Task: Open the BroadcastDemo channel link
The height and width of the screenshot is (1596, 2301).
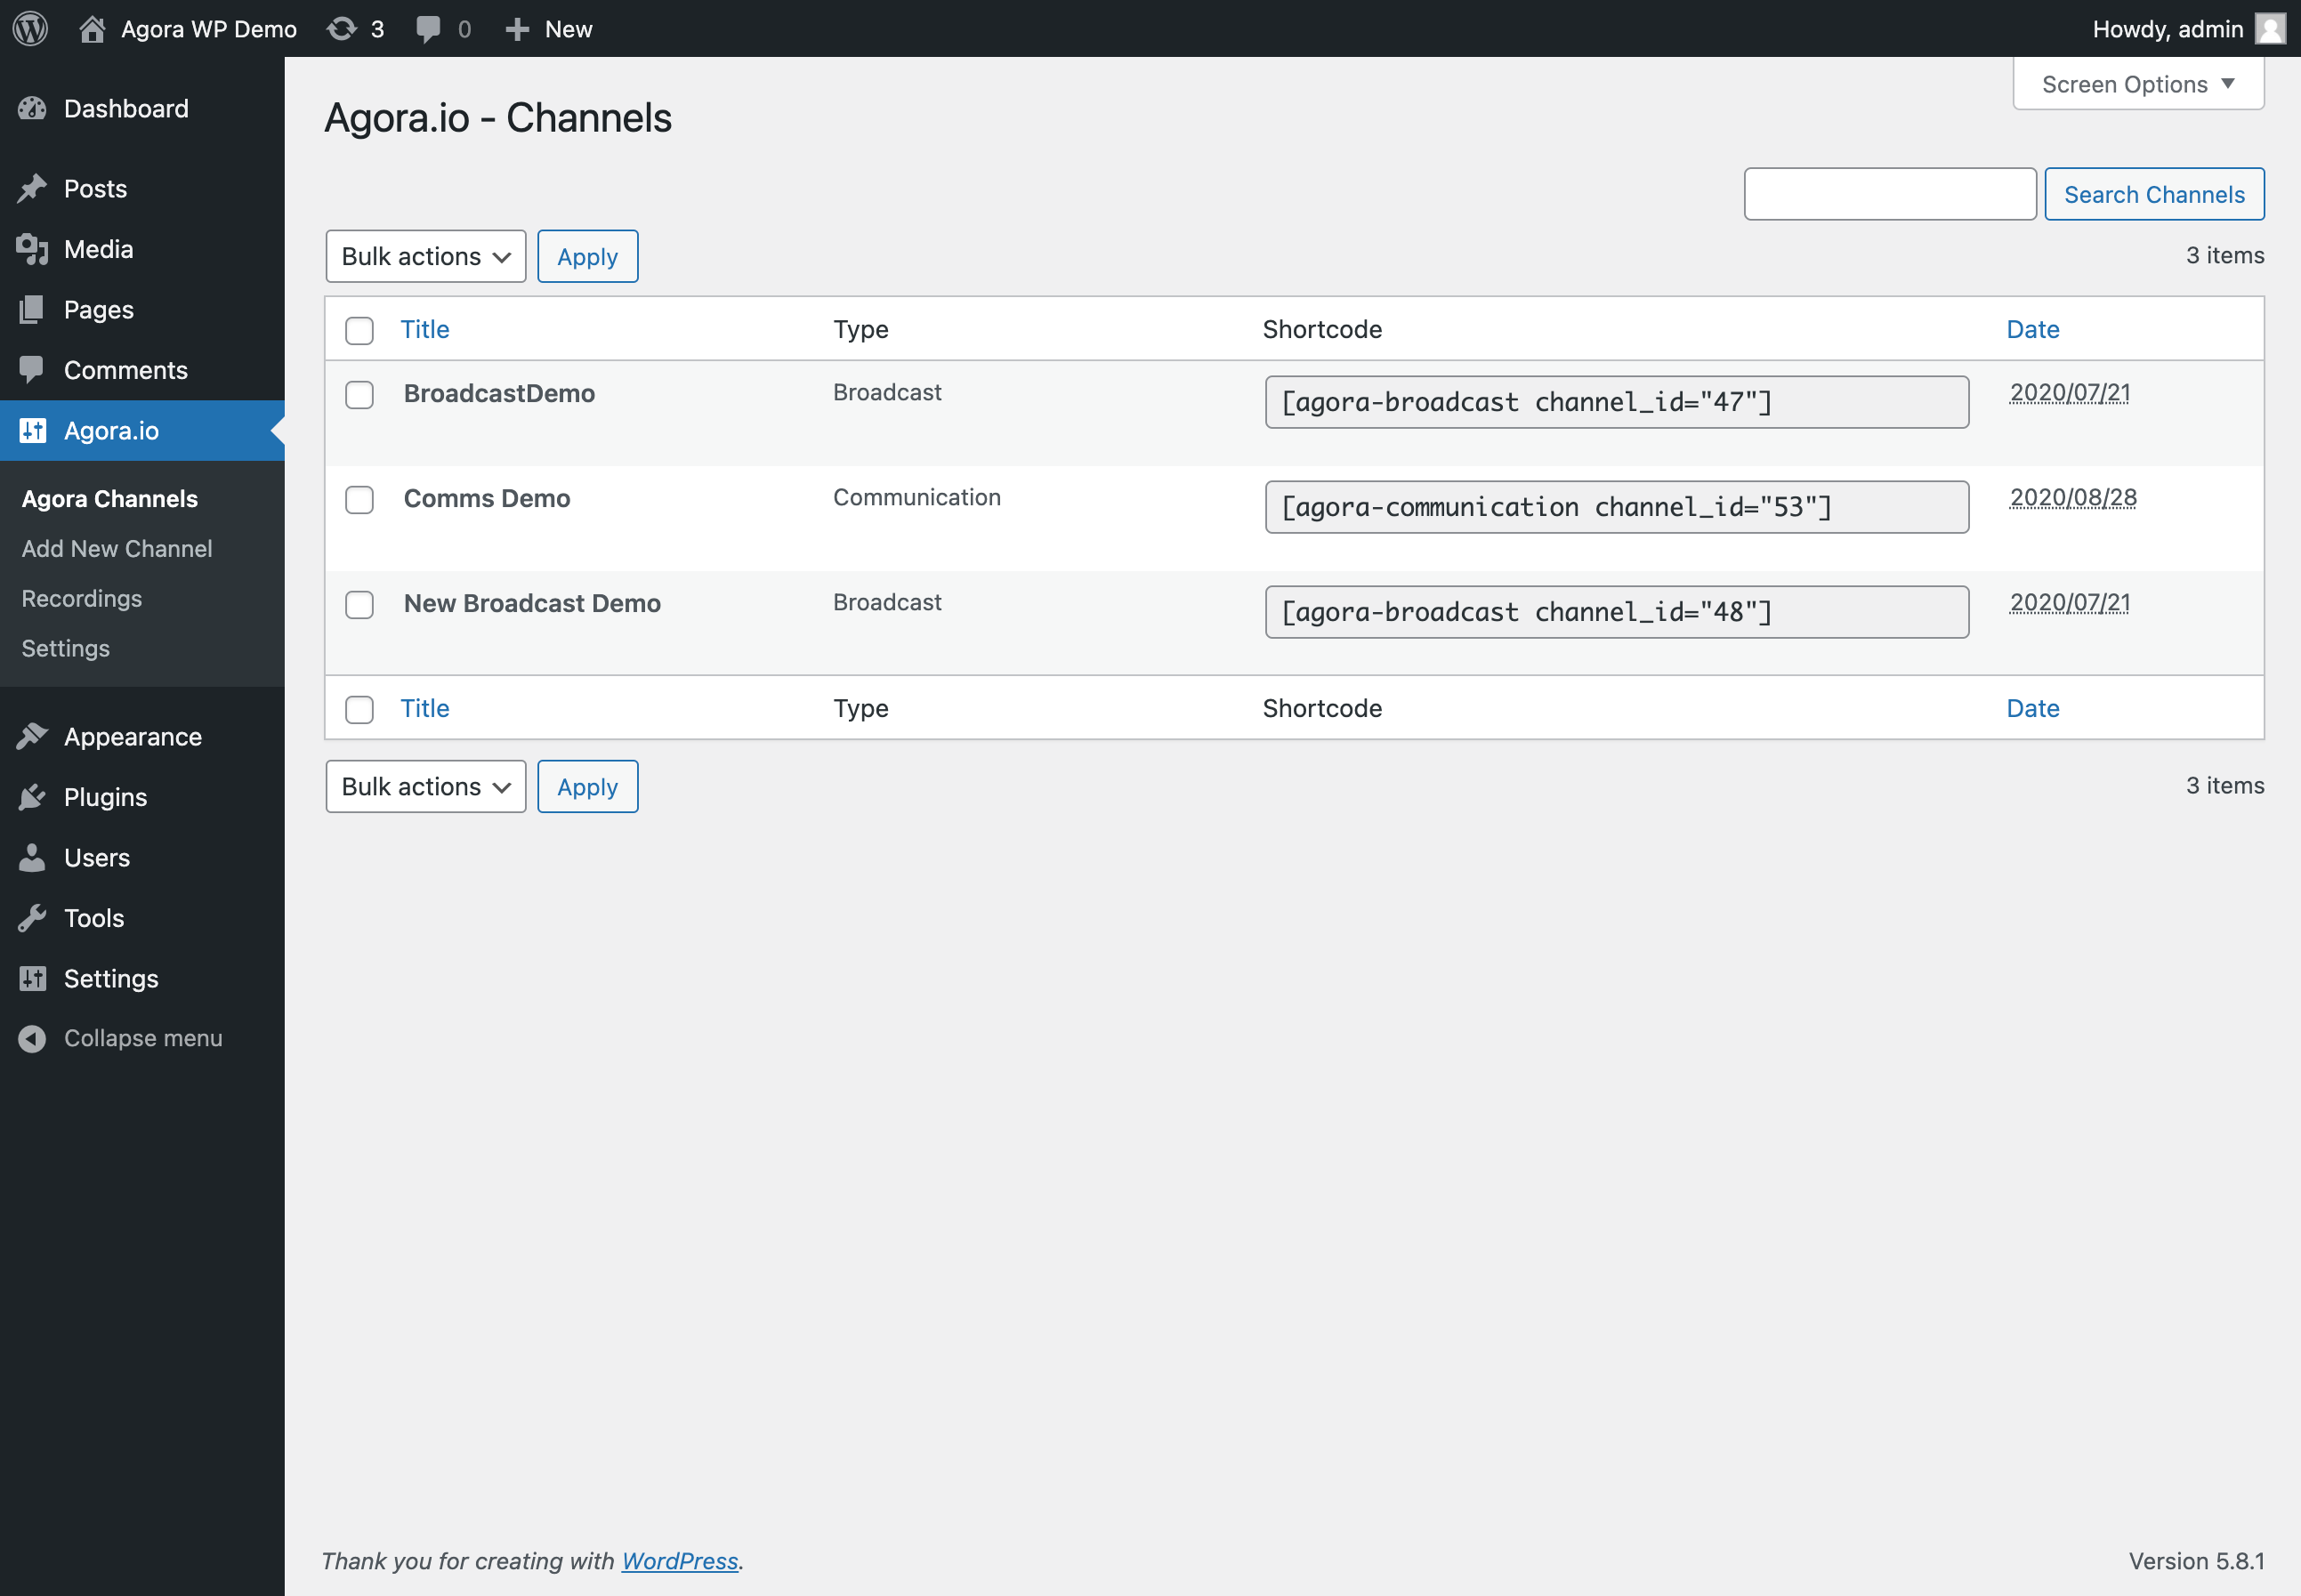Action: (499, 393)
